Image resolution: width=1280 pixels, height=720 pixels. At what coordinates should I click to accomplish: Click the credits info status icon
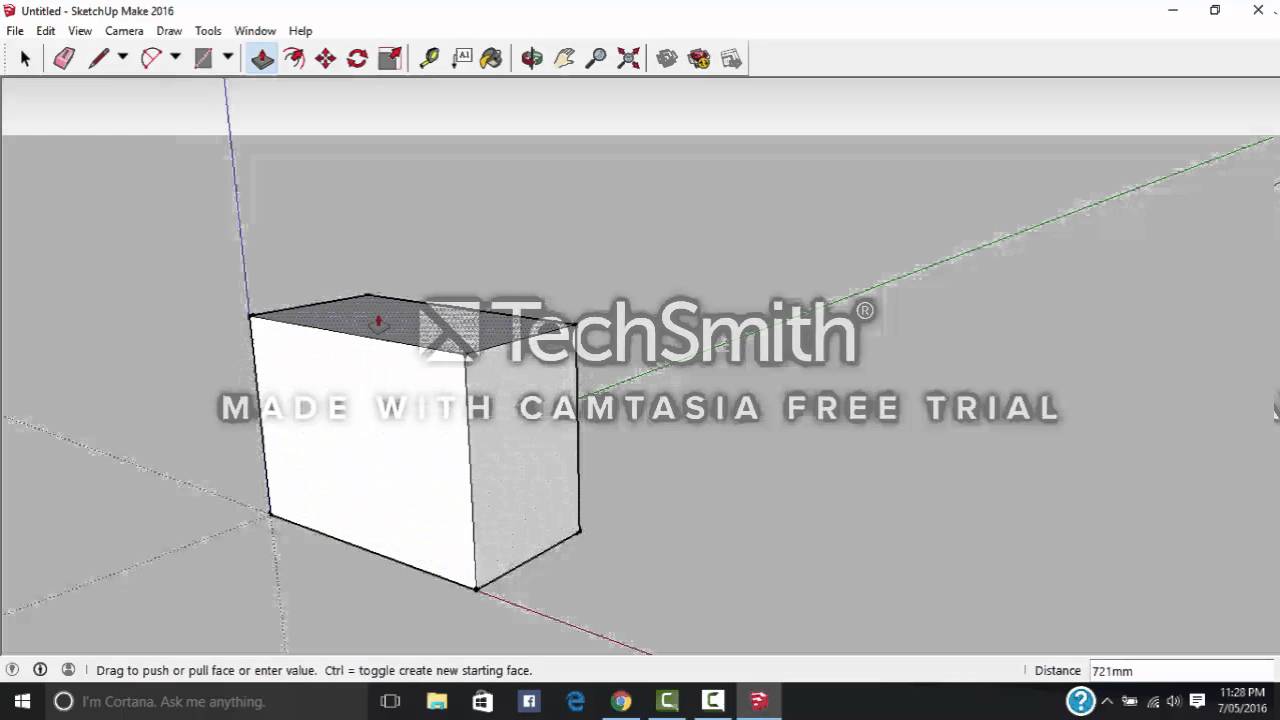(40, 670)
